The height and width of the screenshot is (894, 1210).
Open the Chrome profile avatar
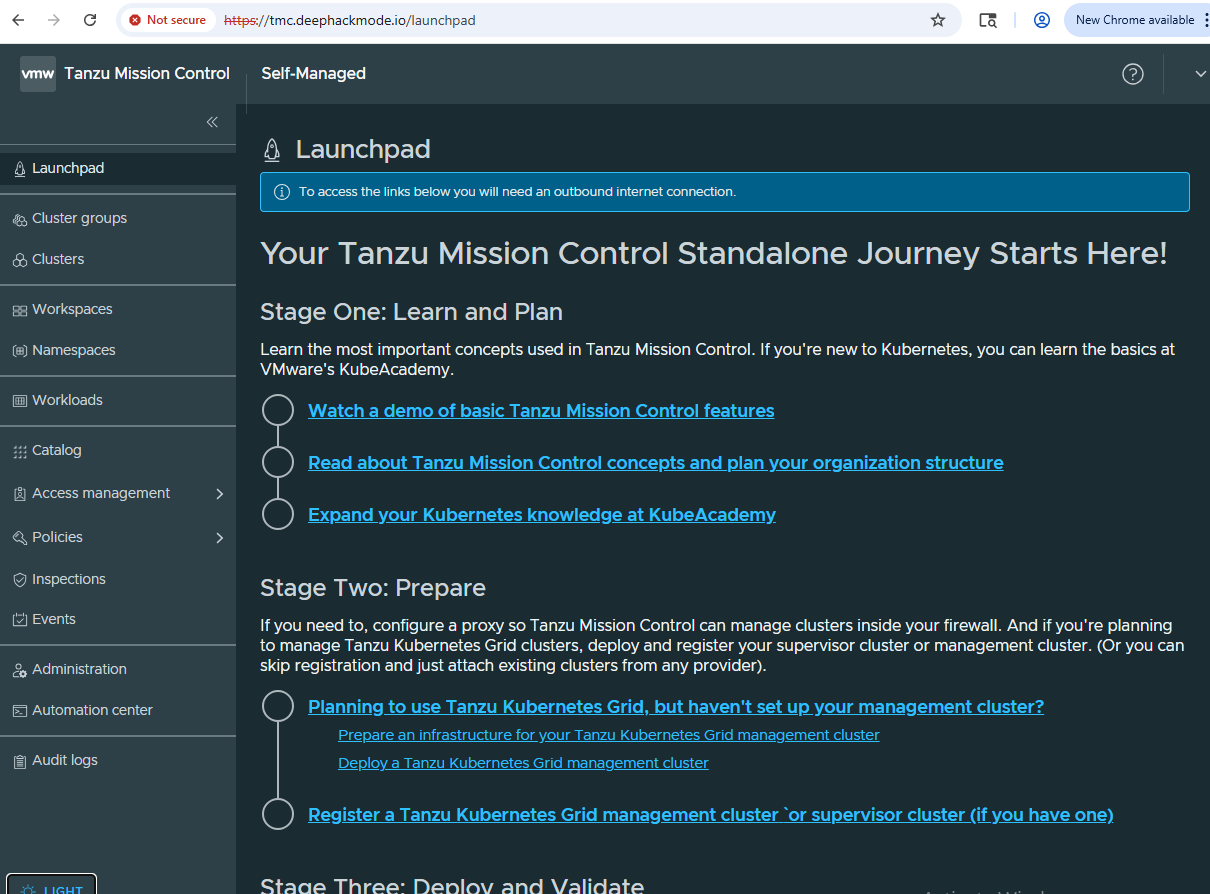tap(1042, 20)
